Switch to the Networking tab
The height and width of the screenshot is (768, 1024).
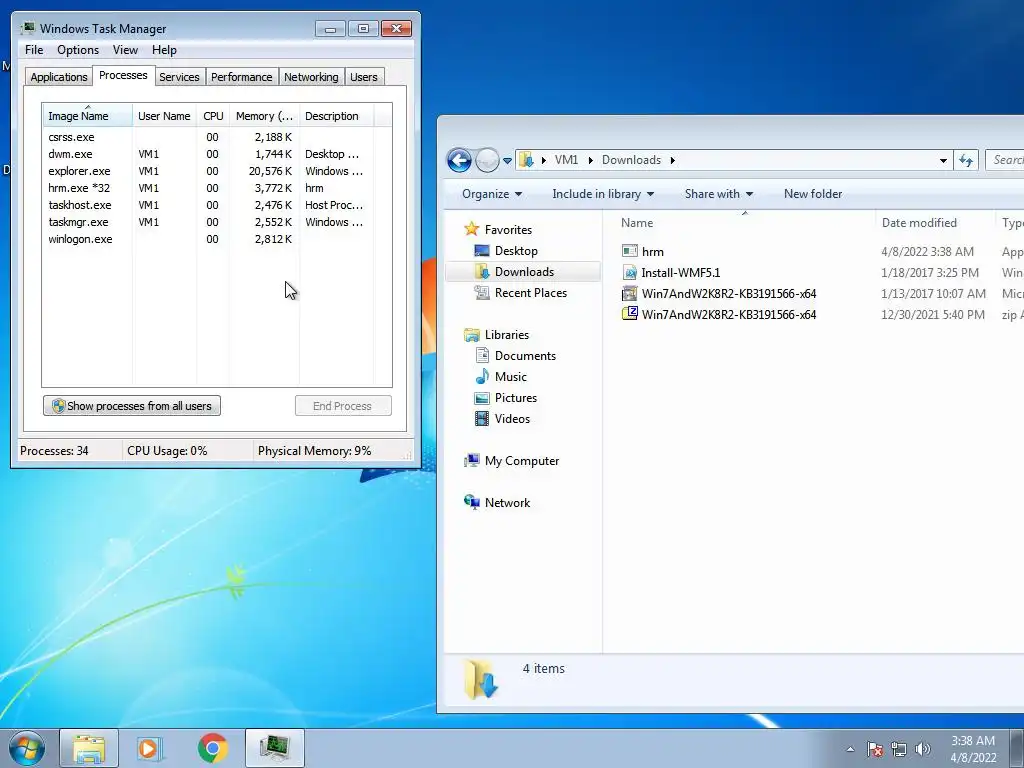coord(312,77)
